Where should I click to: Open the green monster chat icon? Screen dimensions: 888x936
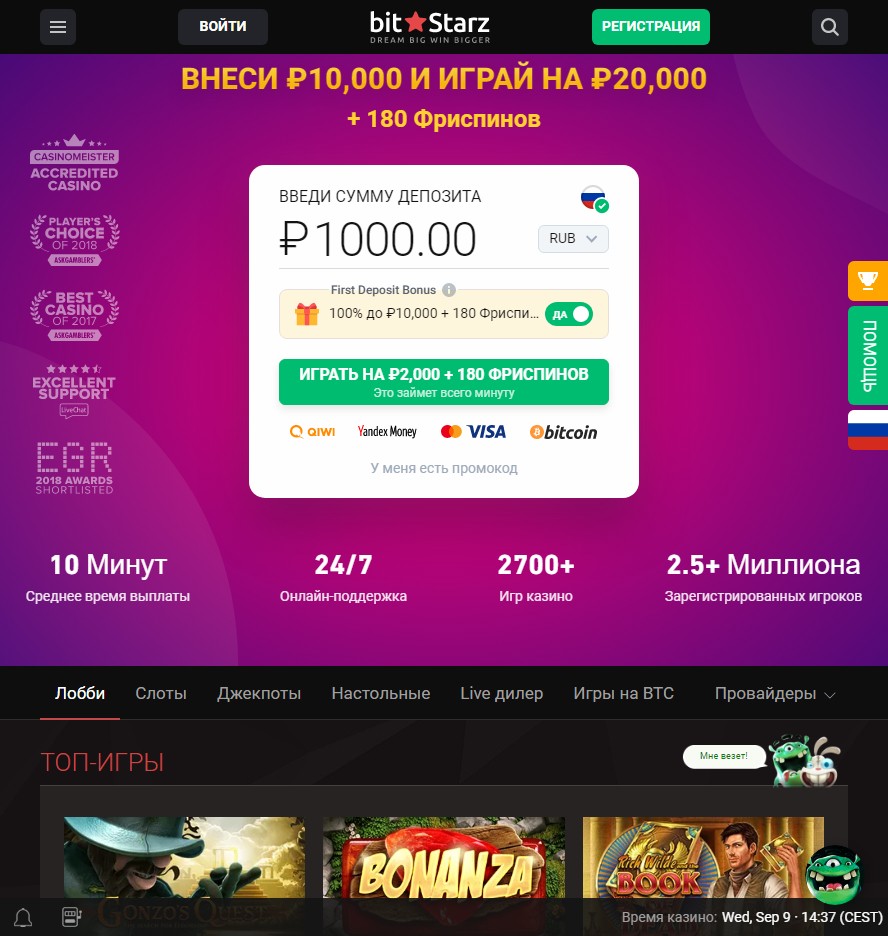pos(833,875)
